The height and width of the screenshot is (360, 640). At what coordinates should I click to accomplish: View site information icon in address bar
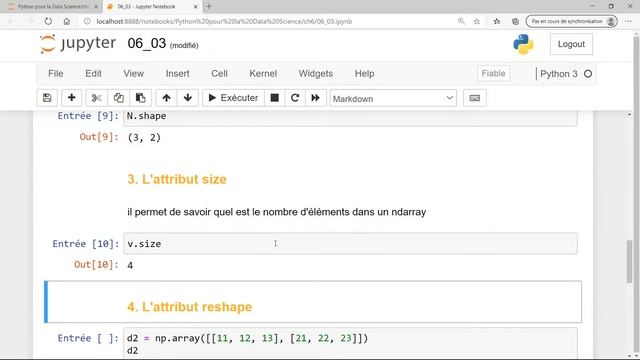[87, 21]
